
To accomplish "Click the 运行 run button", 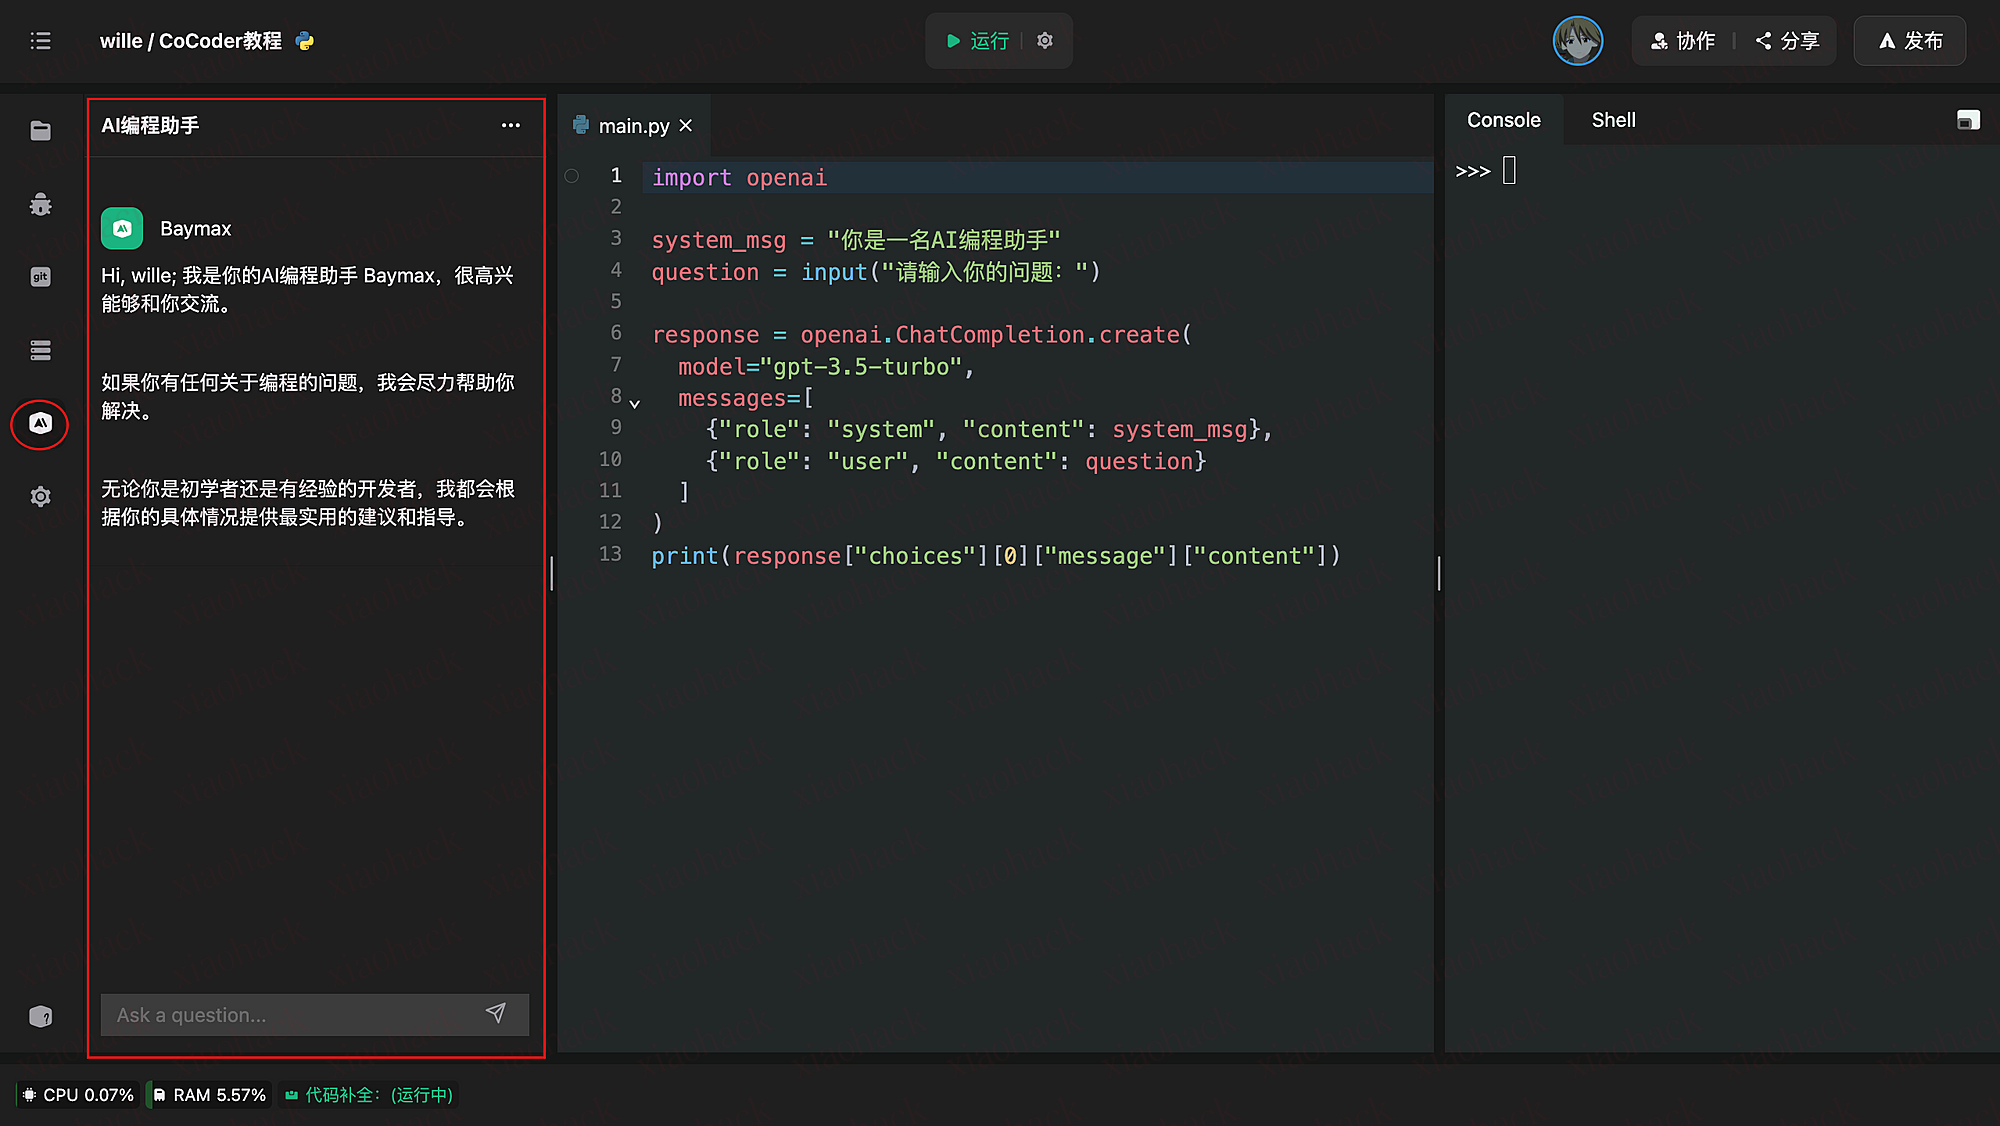I will (x=978, y=41).
